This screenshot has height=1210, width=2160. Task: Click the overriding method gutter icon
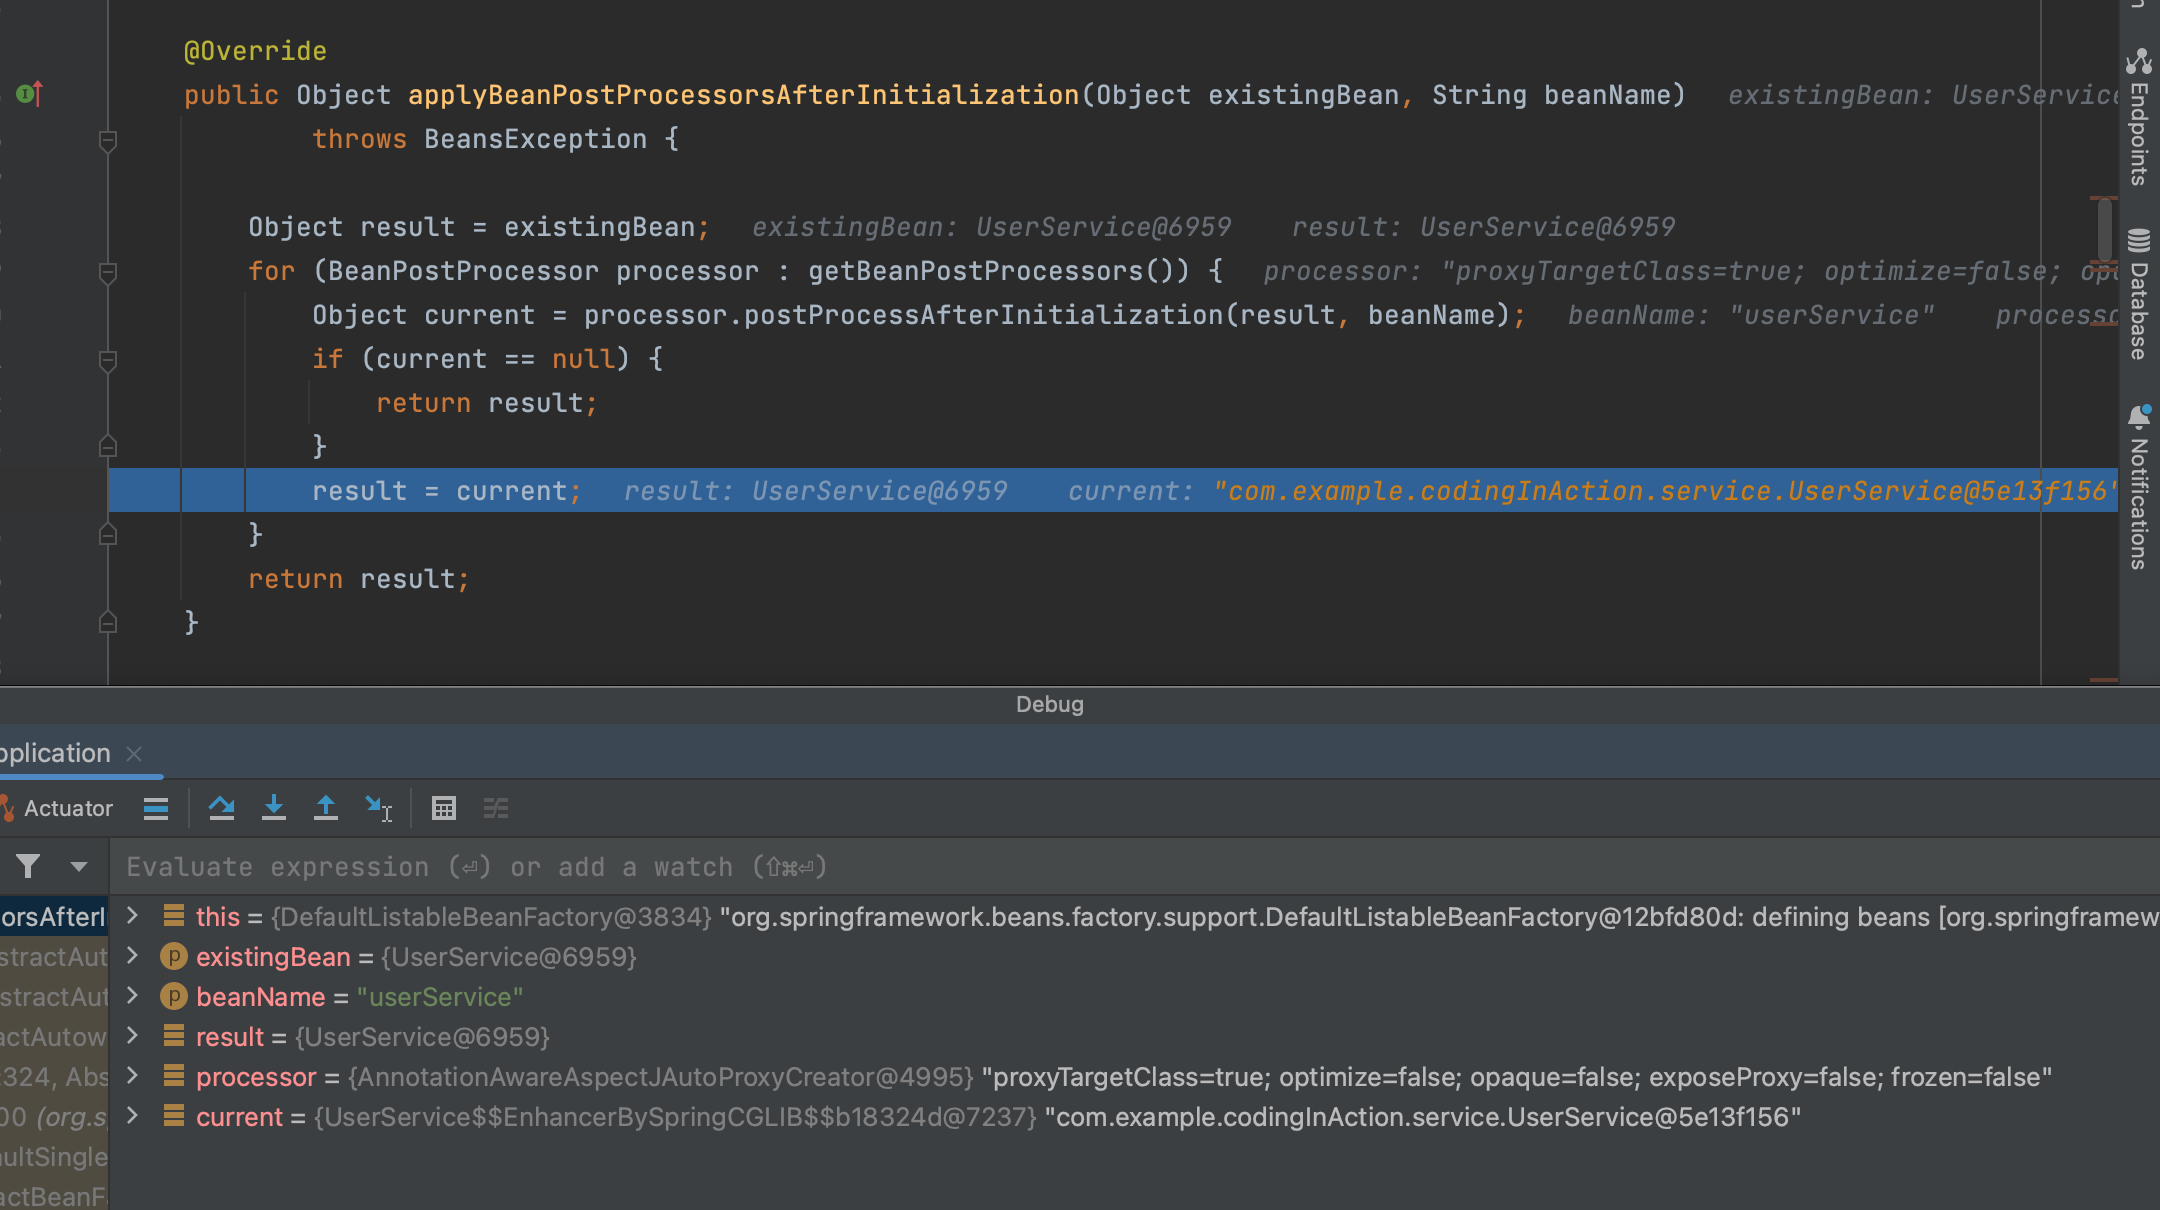pos(29,94)
